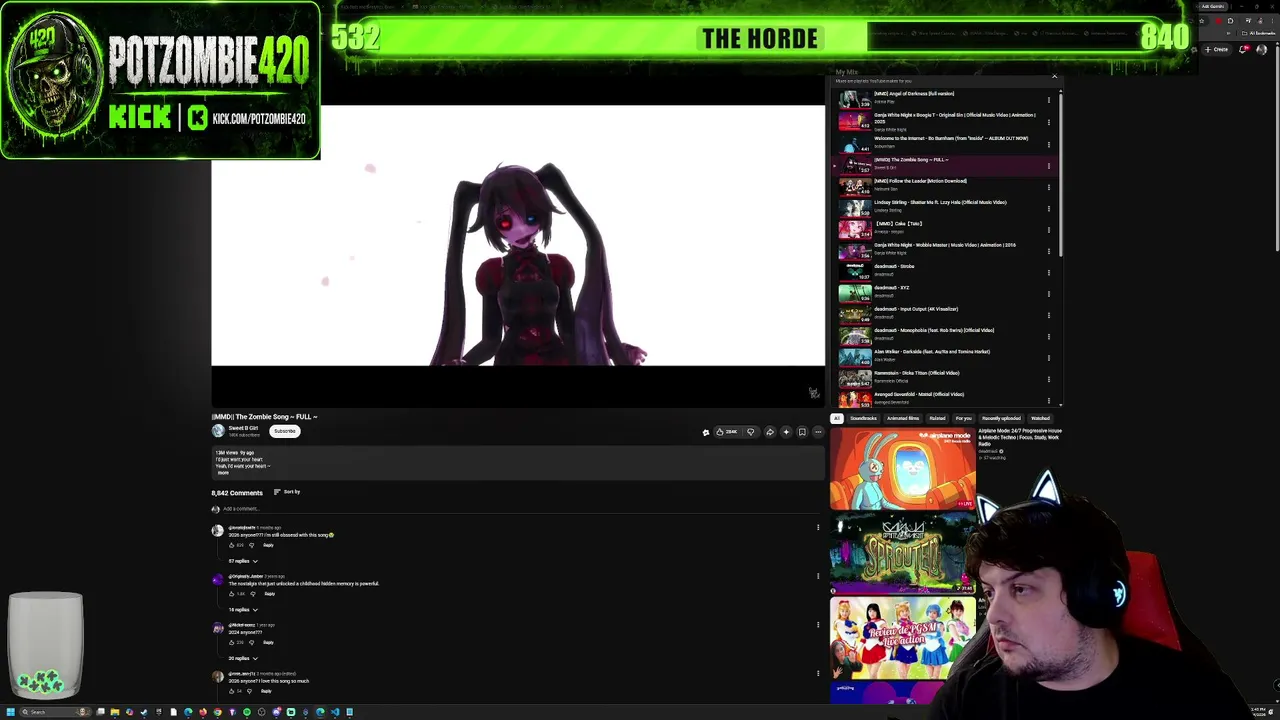The image size is (1280, 720).
Task: Like the '2024 anyone???' comment
Action: pos(232,642)
